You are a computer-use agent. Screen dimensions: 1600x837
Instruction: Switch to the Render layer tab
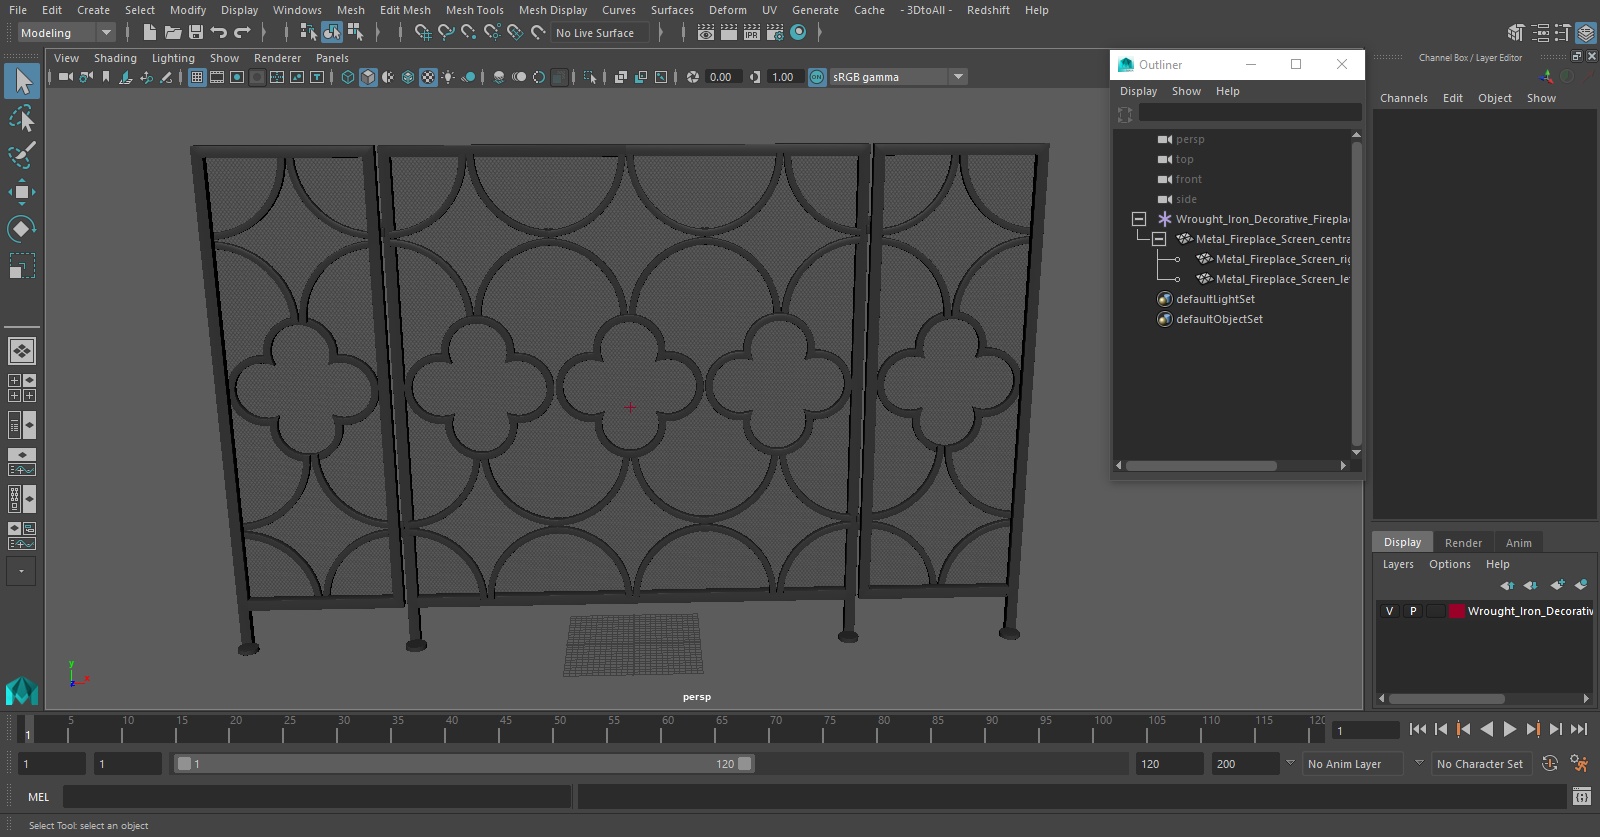(x=1463, y=543)
